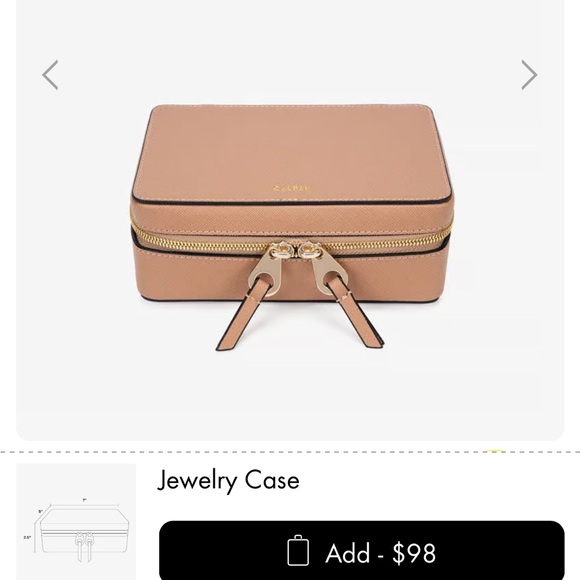Click the tan jewelry case lid
Screen dimensions: 580x580
(292, 154)
